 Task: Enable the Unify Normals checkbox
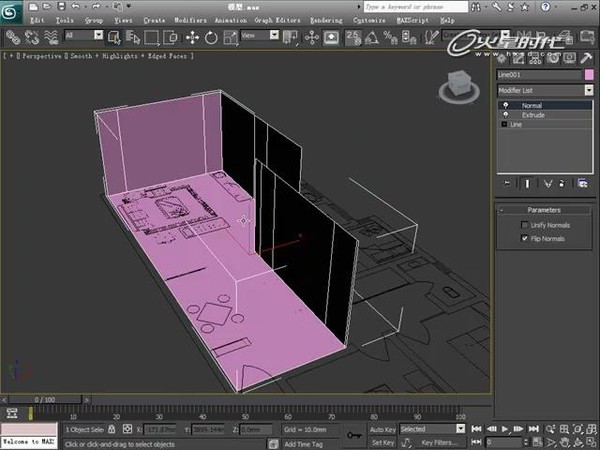pos(525,225)
